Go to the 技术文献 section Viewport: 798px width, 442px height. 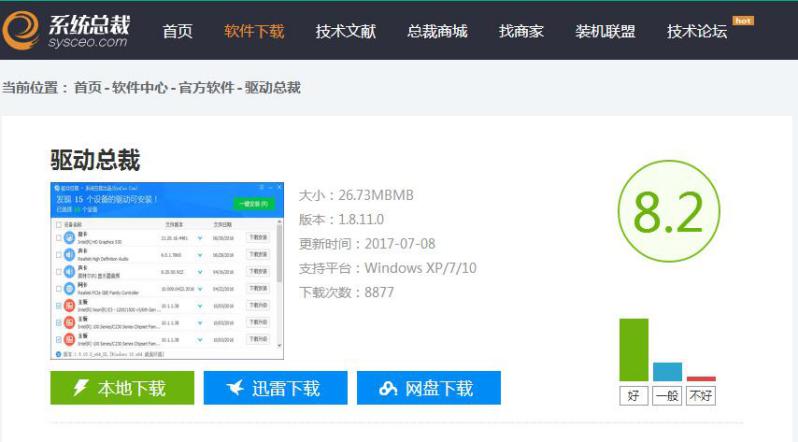tap(346, 32)
